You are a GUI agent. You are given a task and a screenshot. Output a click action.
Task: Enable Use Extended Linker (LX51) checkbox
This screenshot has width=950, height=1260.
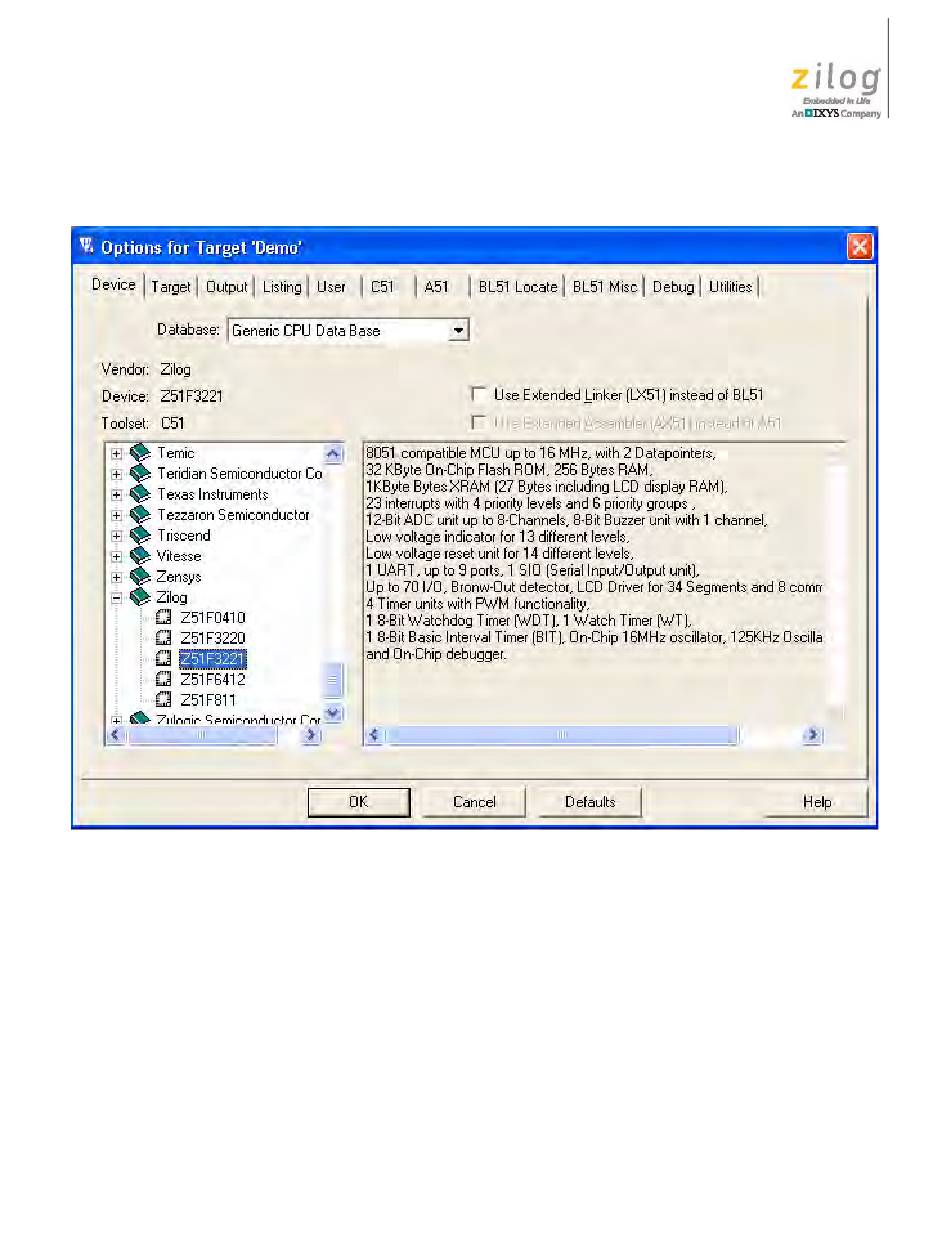479,395
